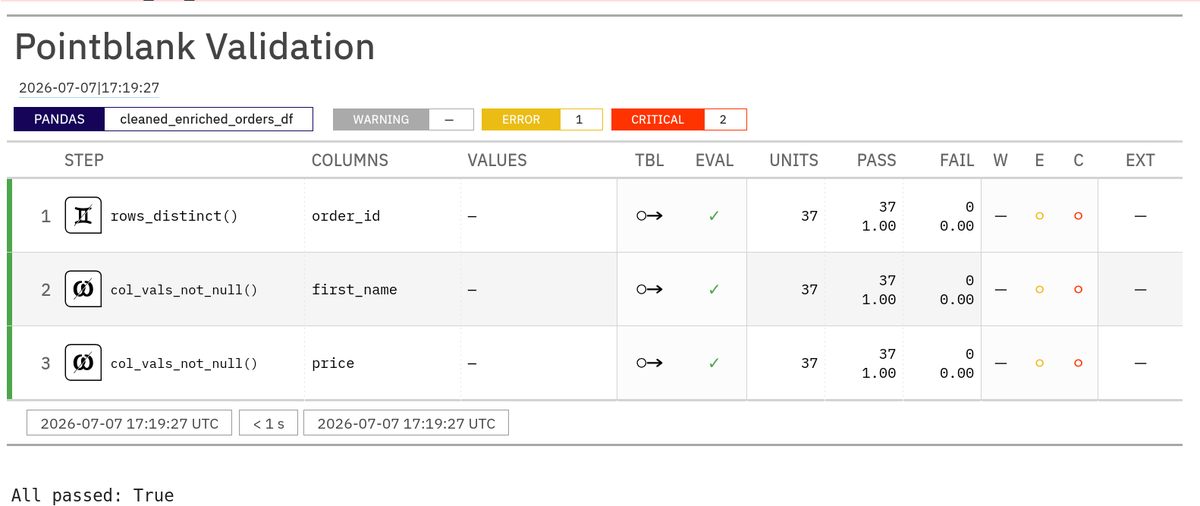Click the yellow ERROR threshold badge
This screenshot has height=506, width=1200.
tap(521, 119)
